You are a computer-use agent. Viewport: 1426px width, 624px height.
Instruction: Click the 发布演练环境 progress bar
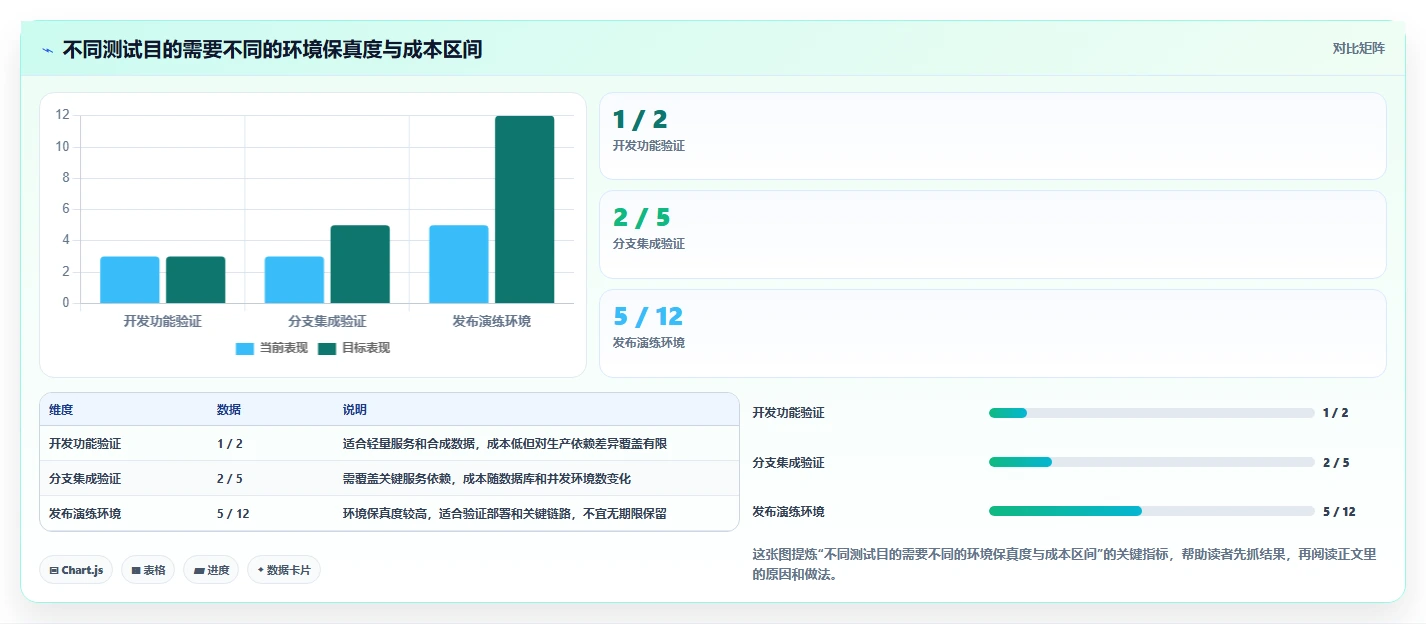(1151, 511)
